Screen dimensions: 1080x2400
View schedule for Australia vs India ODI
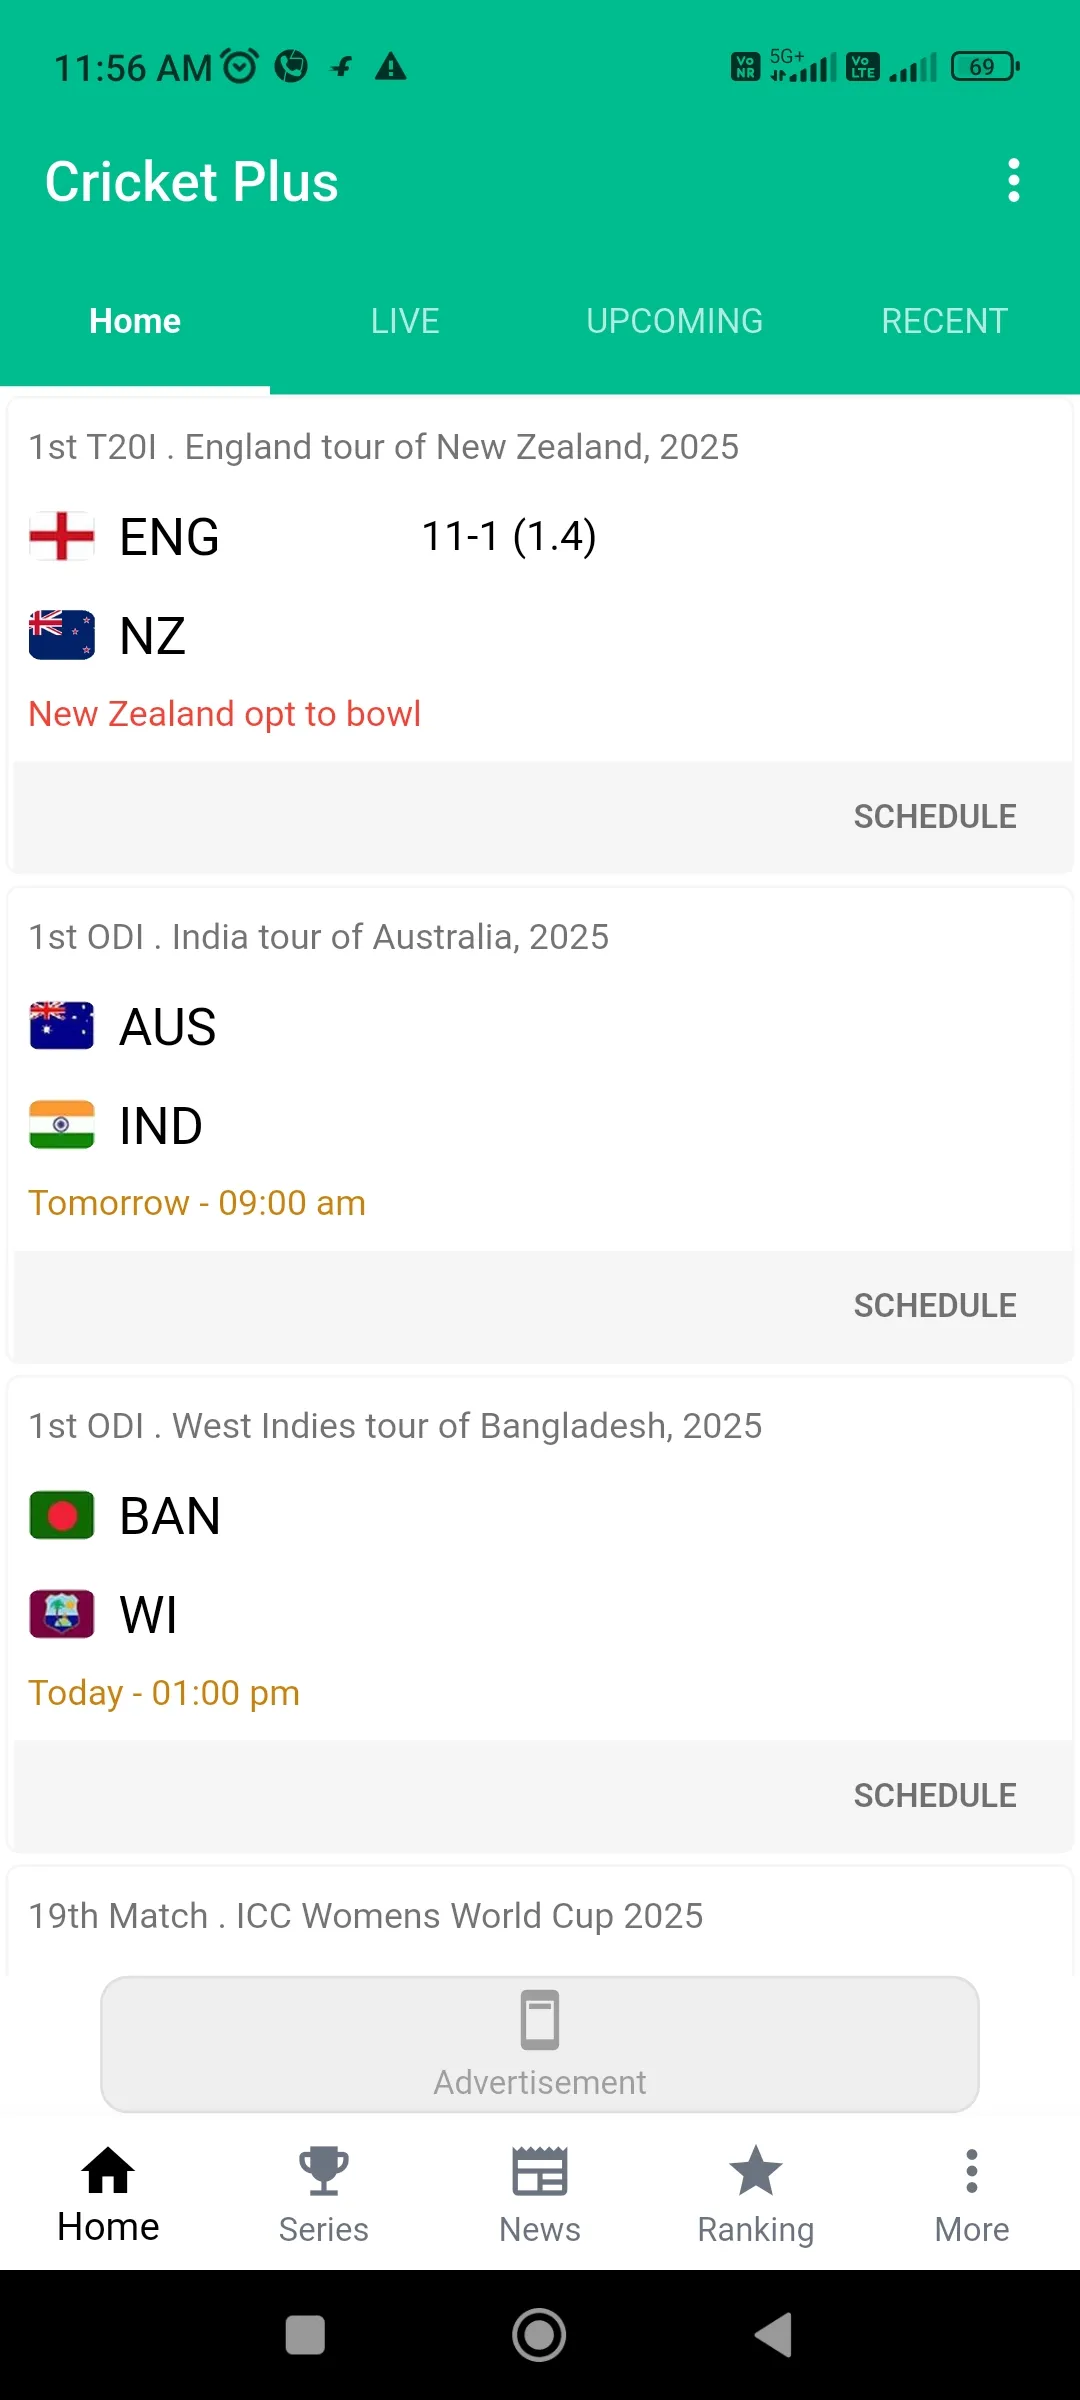point(934,1306)
